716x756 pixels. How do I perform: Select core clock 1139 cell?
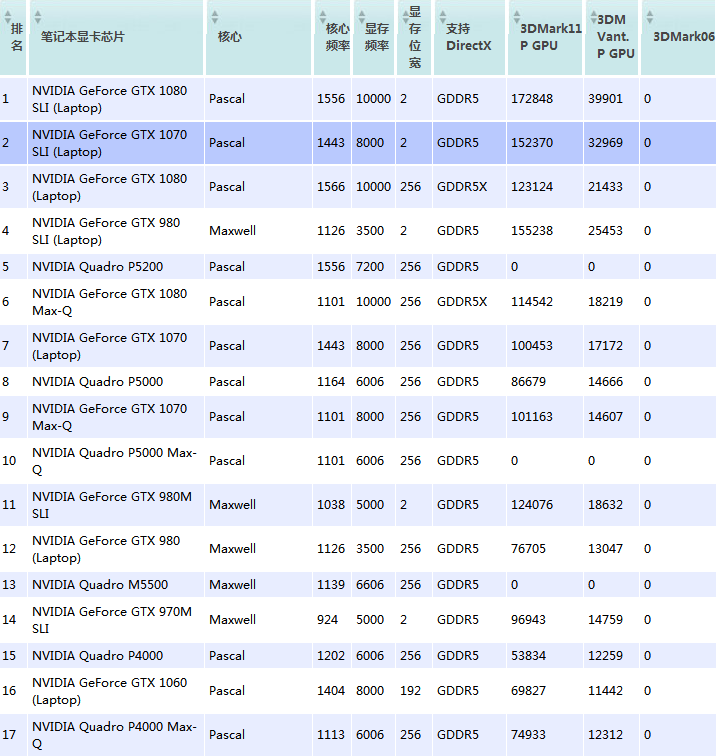click(x=331, y=584)
